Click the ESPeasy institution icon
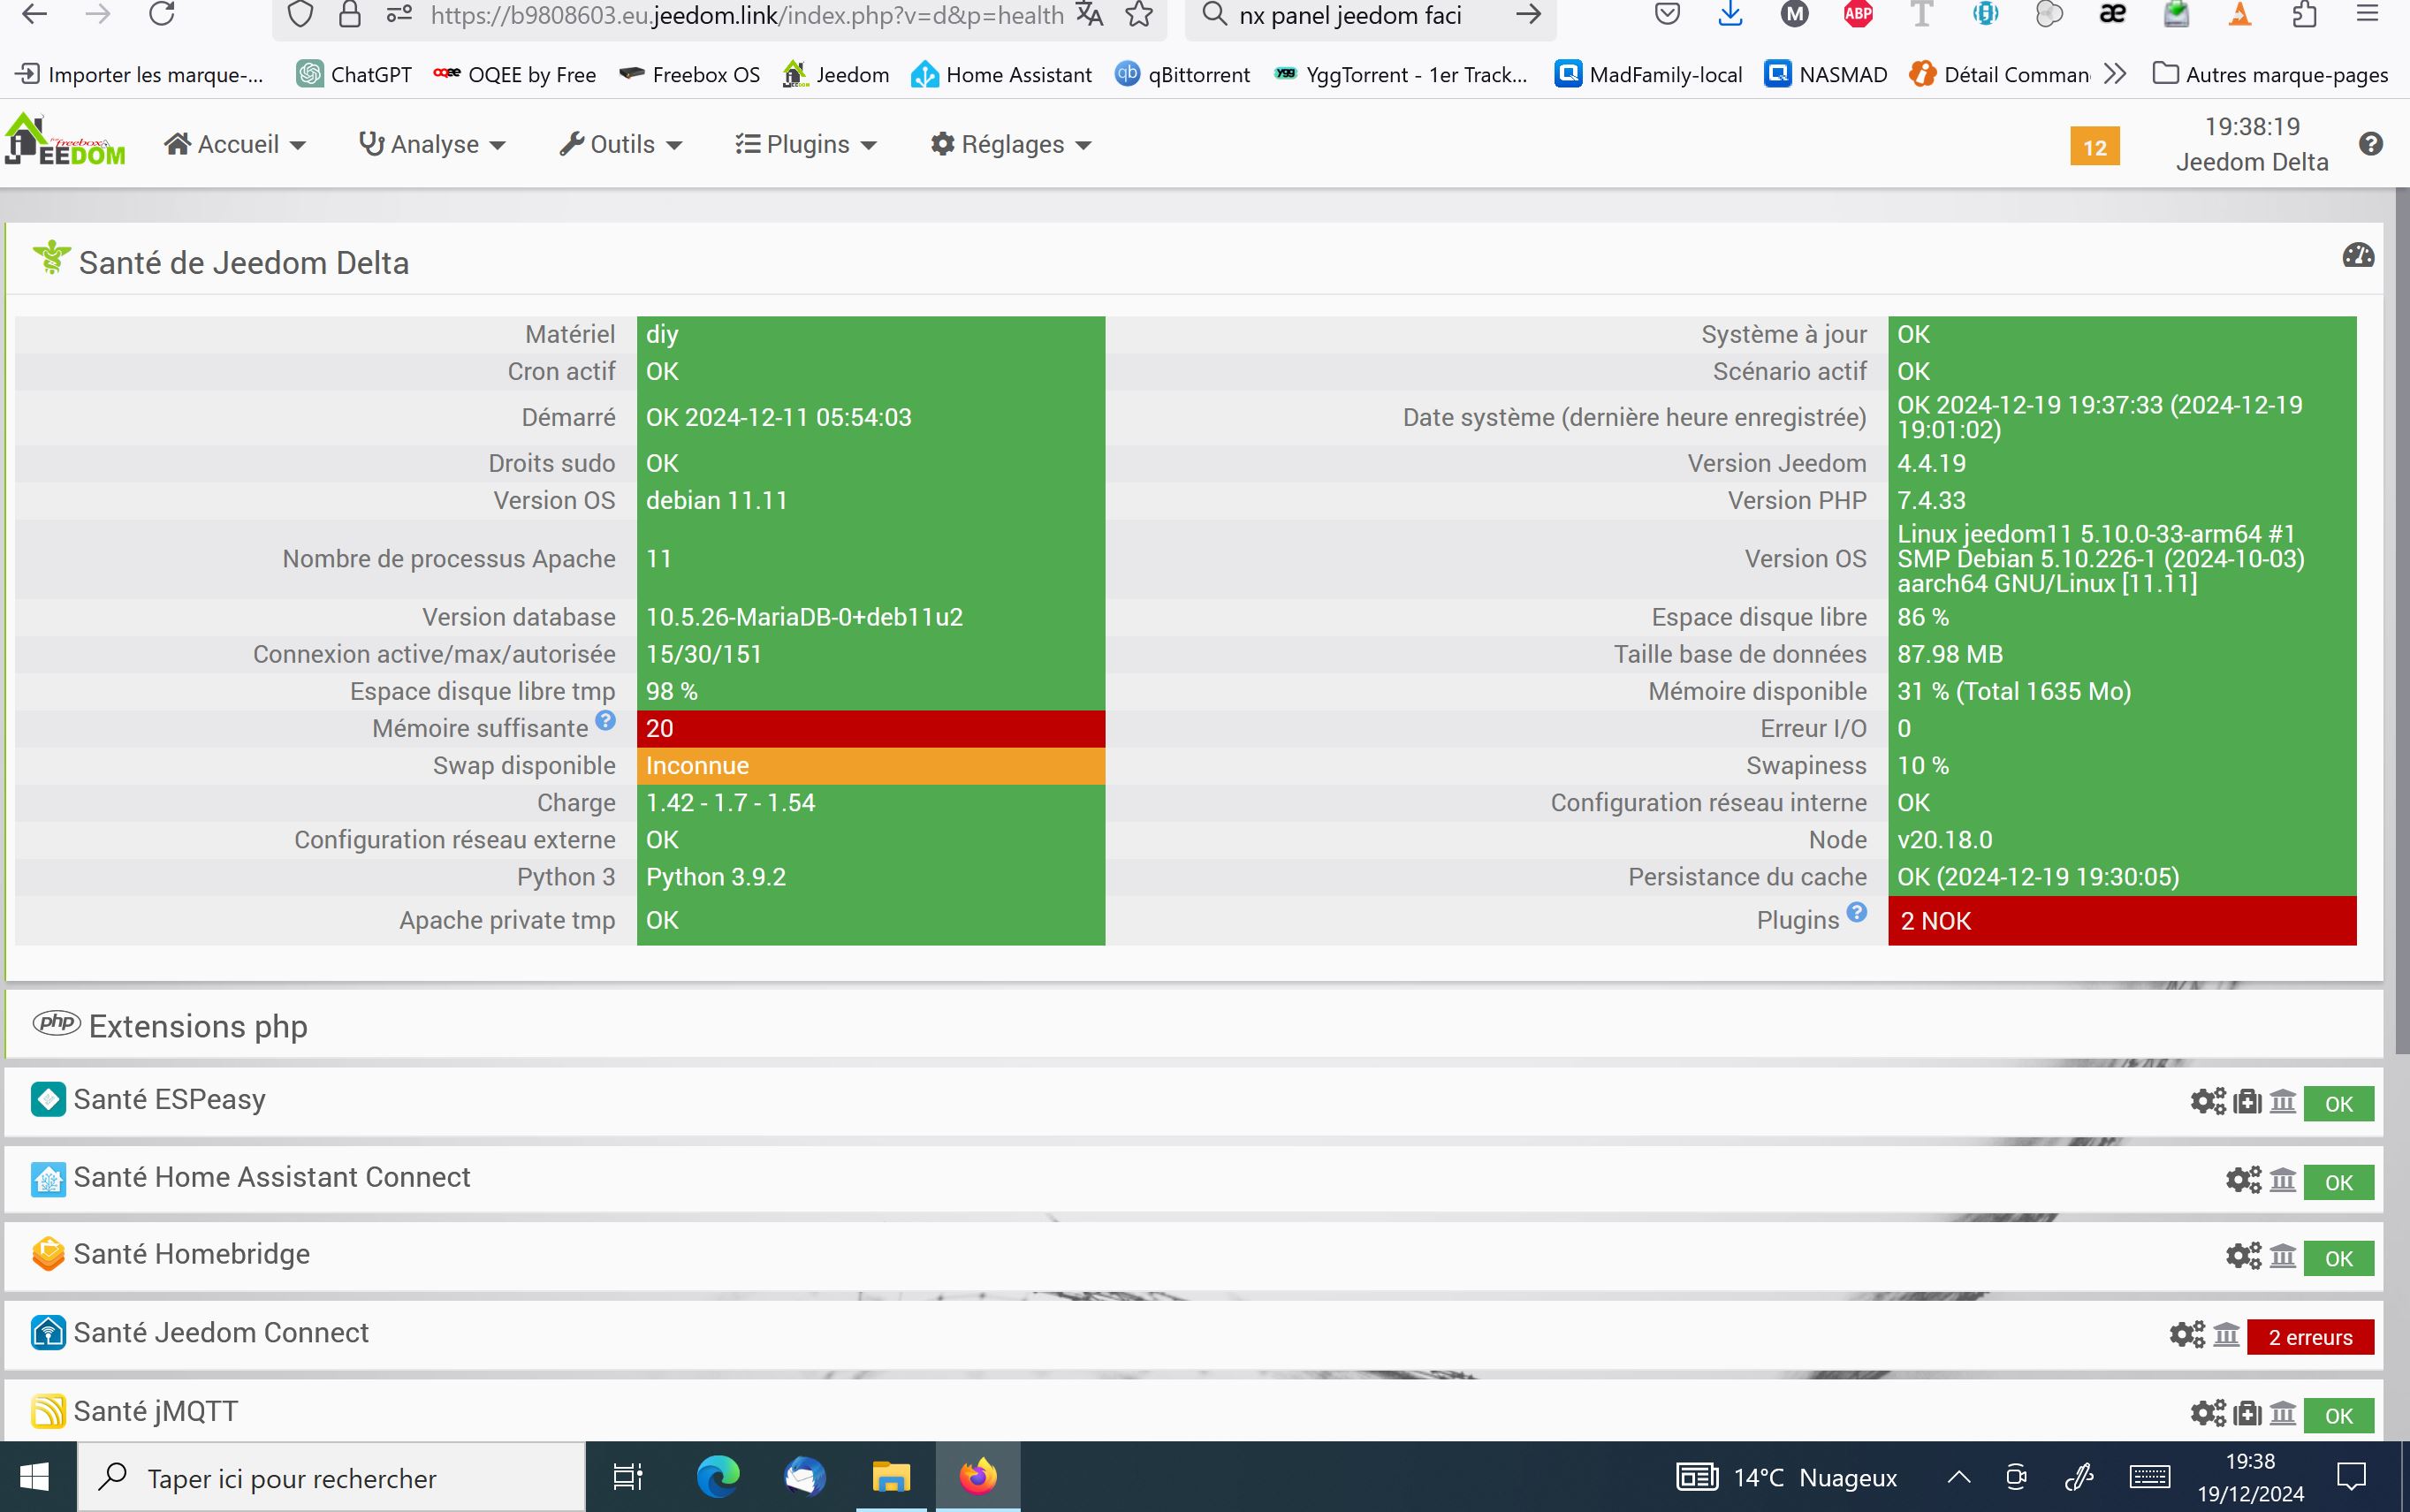This screenshot has height=1512, width=2410. pyautogui.click(x=2283, y=1102)
